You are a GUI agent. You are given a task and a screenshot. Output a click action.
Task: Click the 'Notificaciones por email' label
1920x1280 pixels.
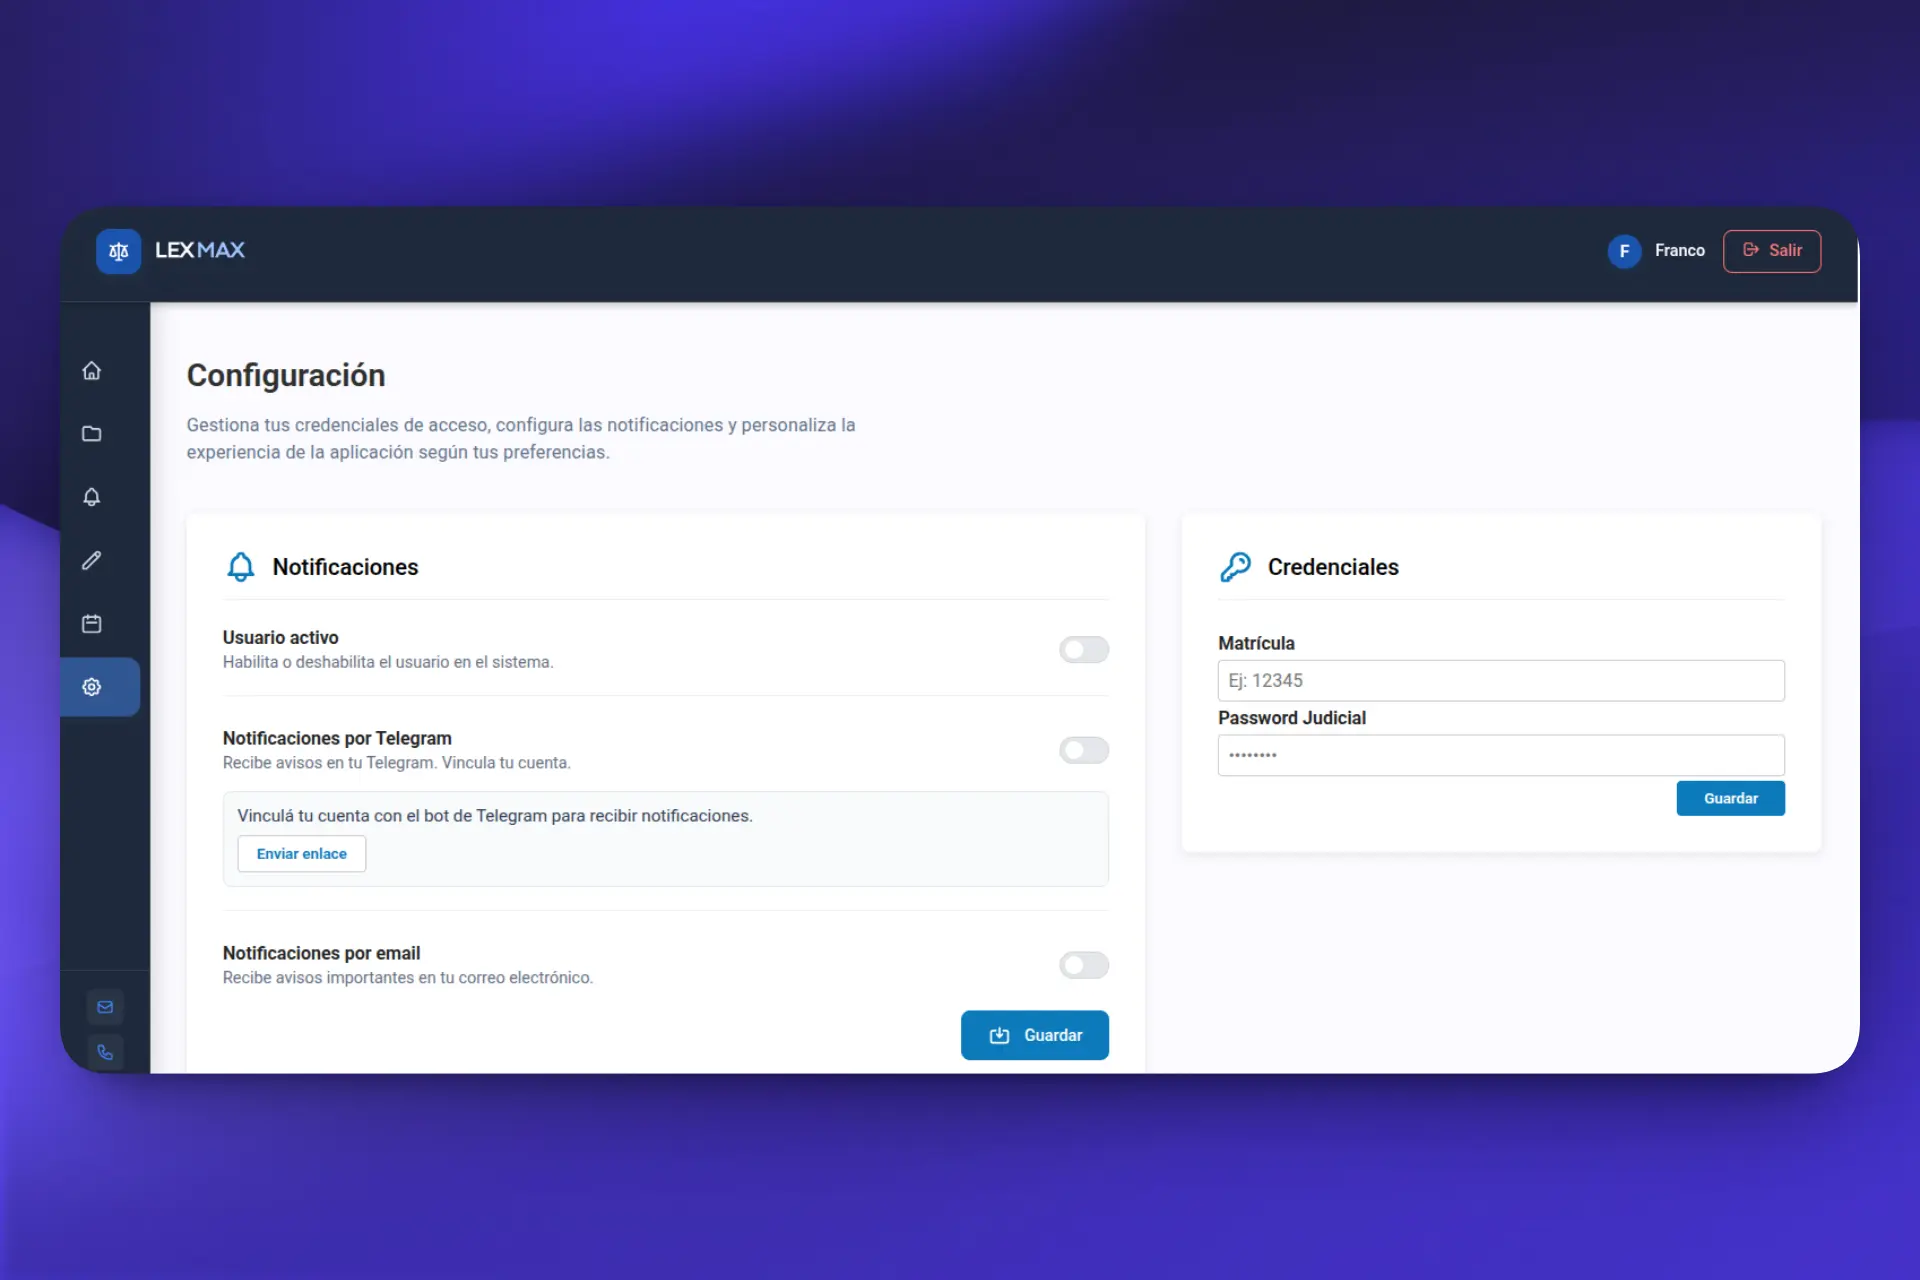tap(321, 953)
